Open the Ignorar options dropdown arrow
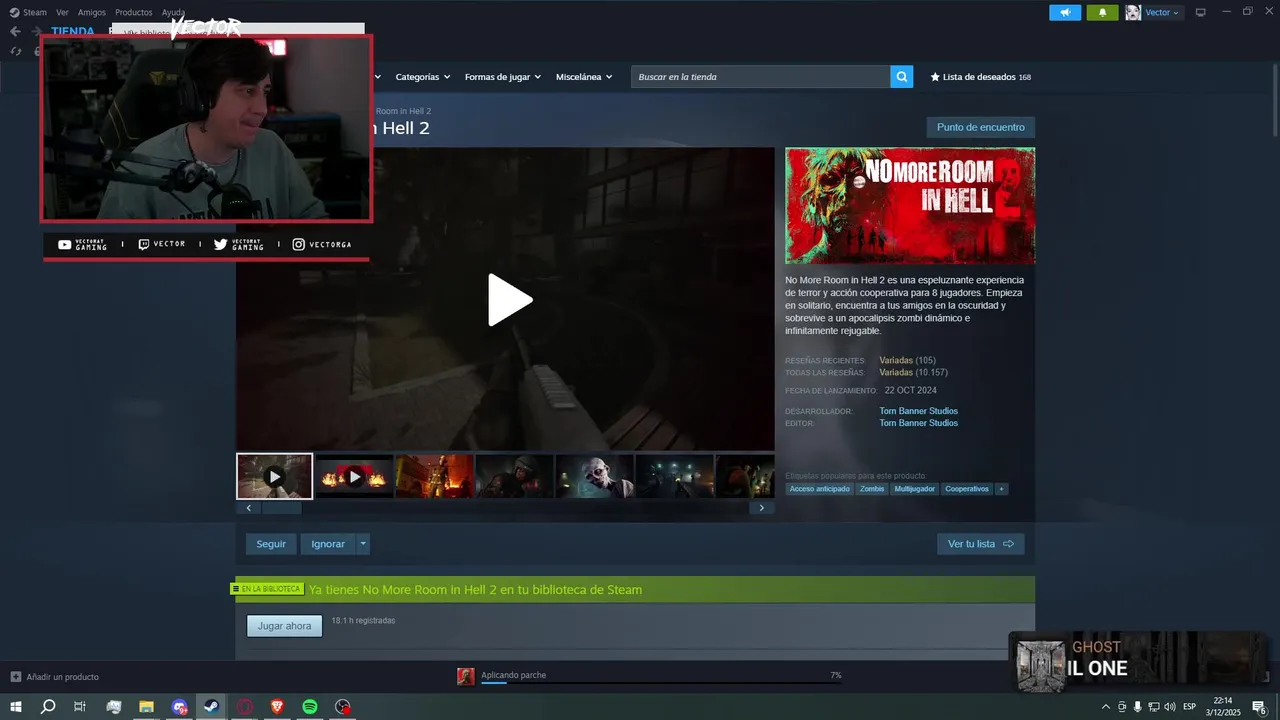The width and height of the screenshot is (1280, 720). (363, 544)
